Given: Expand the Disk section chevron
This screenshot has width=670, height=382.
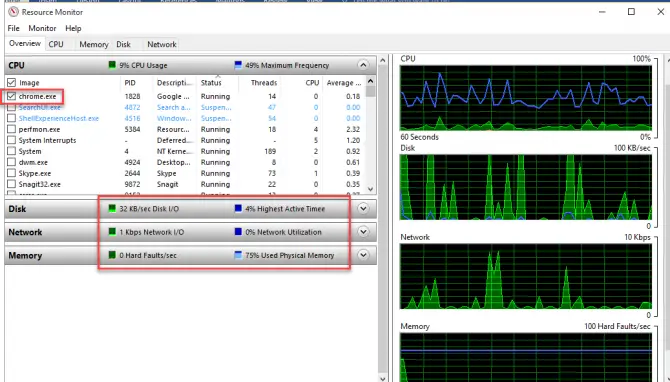Looking at the screenshot, I should tap(363, 209).
